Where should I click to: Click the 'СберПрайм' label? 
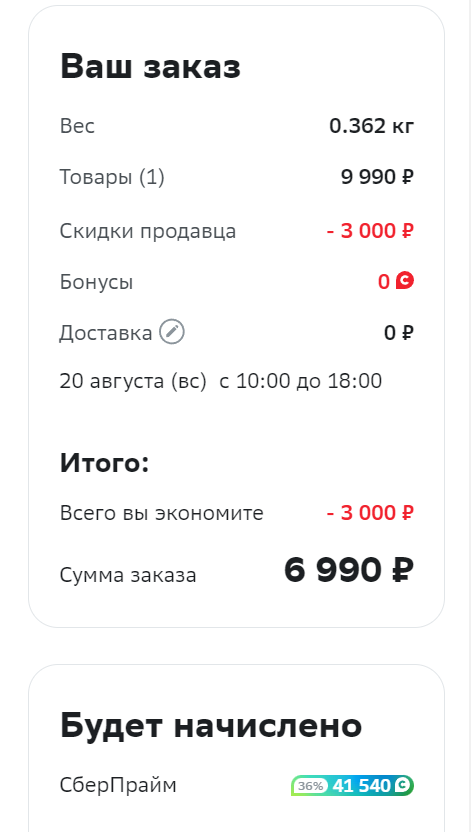pyautogui.click(x=118, y=785)
